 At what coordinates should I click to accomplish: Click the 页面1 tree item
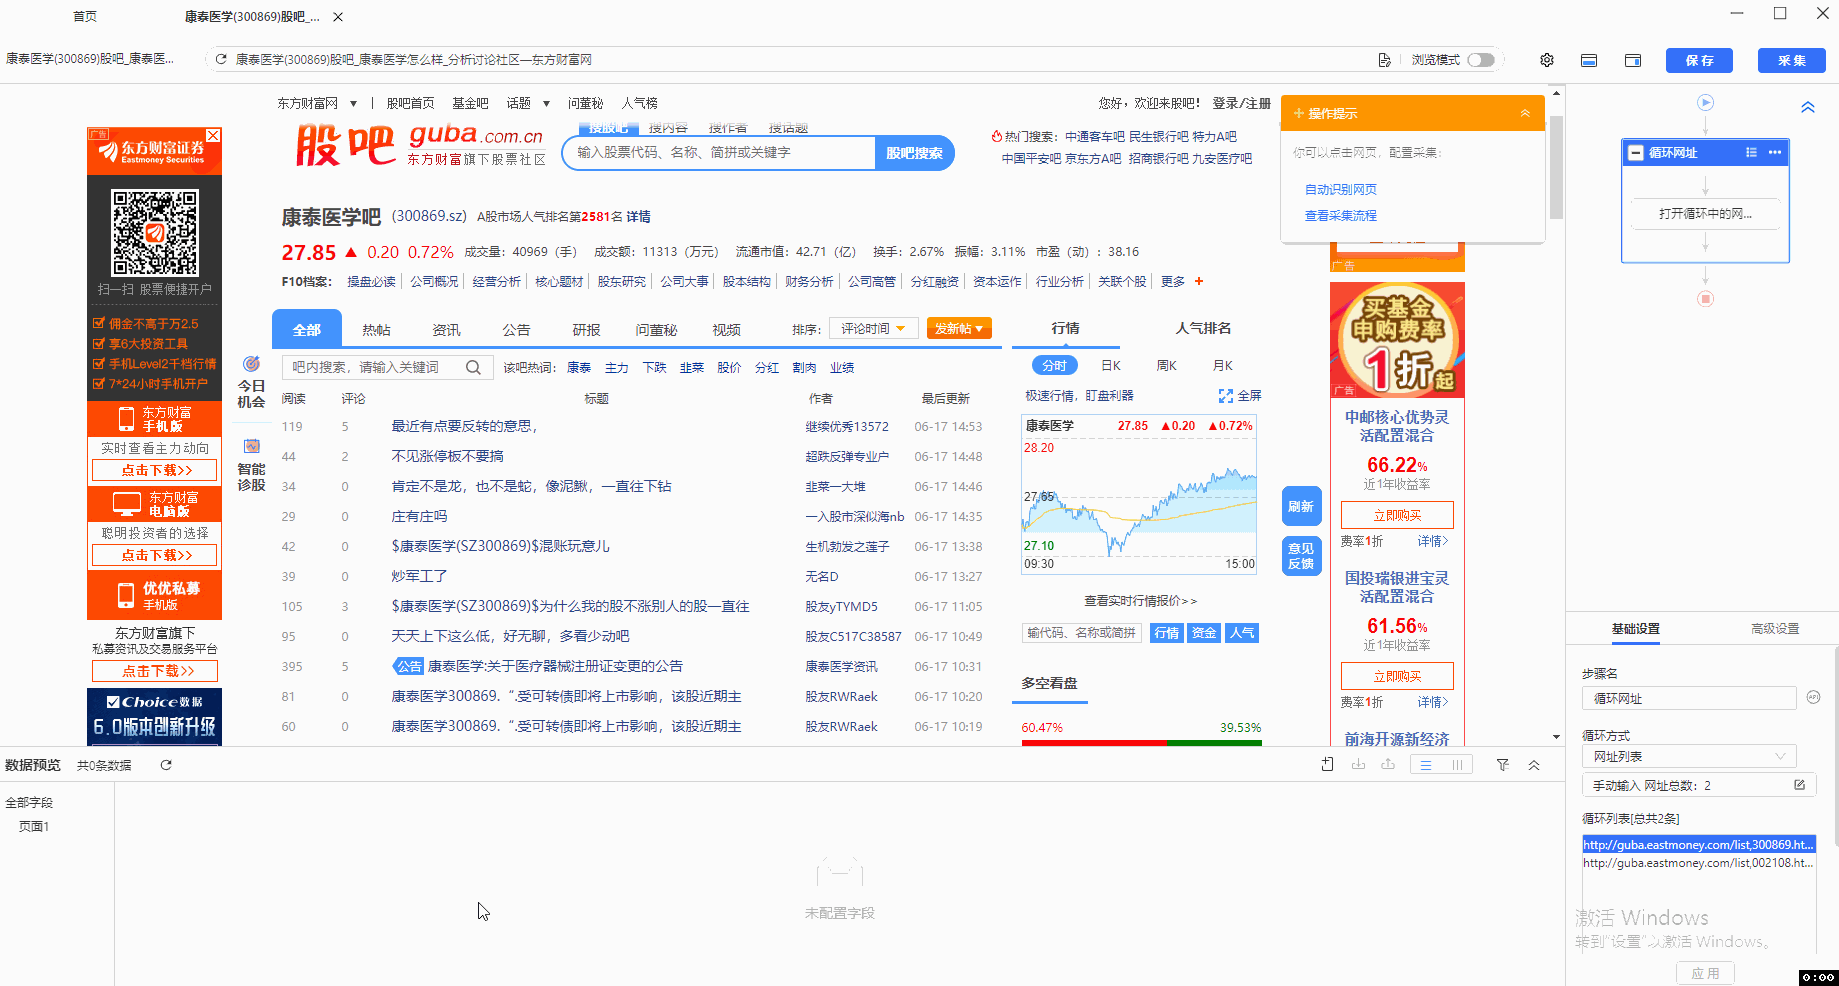coord(34,826)
